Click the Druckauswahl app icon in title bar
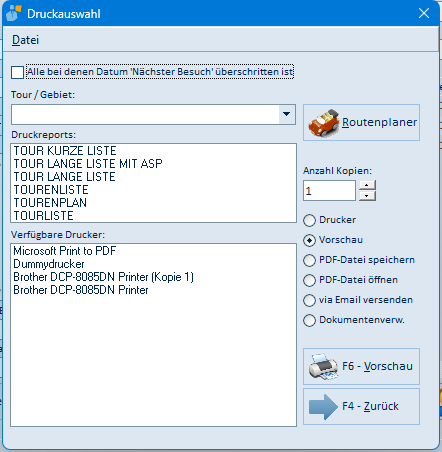This screenshot has width=442, height=452. coord(14,14)
